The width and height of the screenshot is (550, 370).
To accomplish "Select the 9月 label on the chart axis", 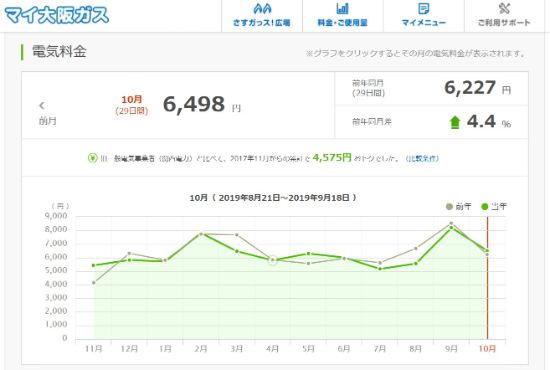I will (451, 349).
